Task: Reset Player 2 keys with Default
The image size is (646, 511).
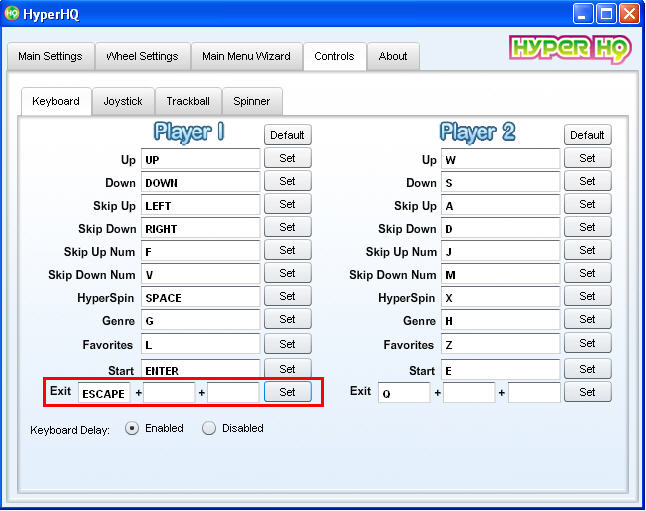Action: click(587, 135)
